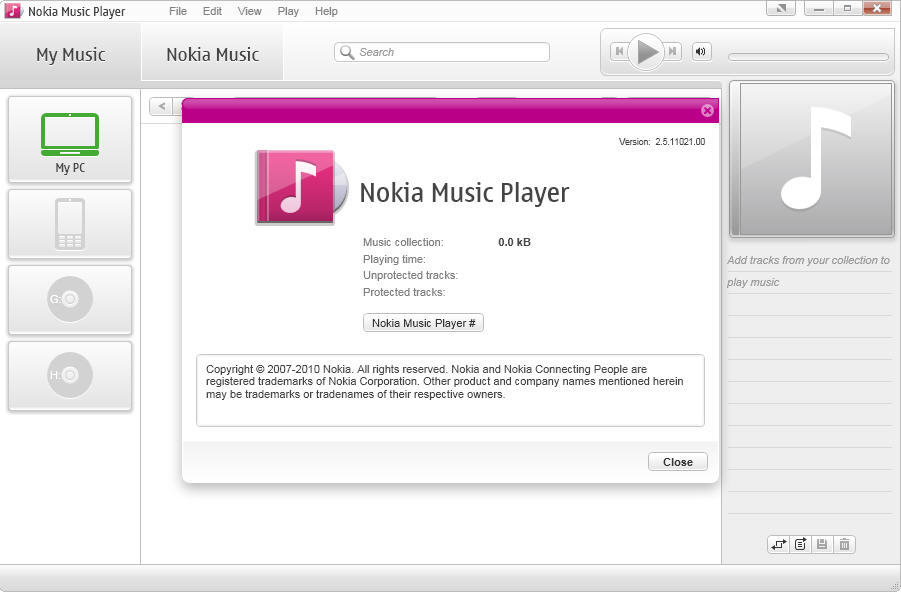Dismiss the About dialog with the X icon

[x=707, y=110]
